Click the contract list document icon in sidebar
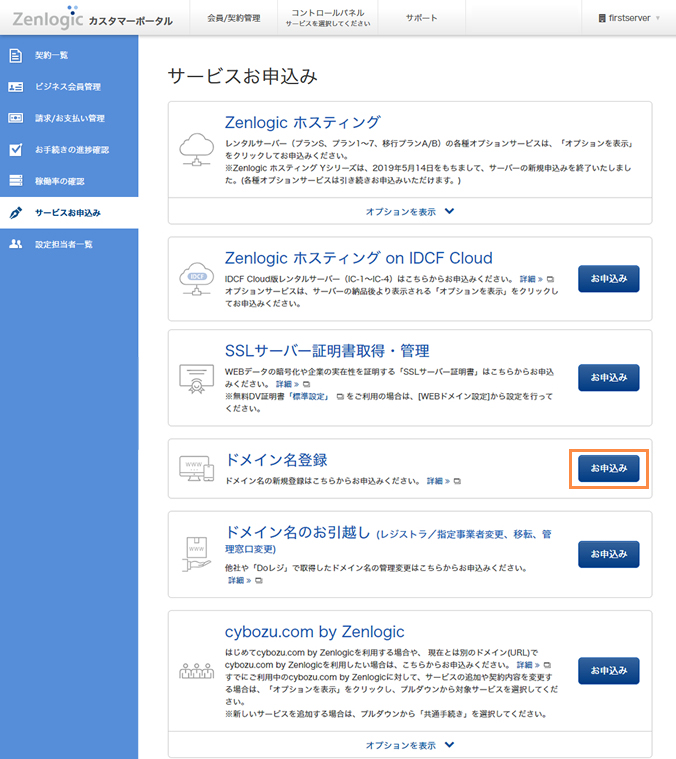 point(15,55)
